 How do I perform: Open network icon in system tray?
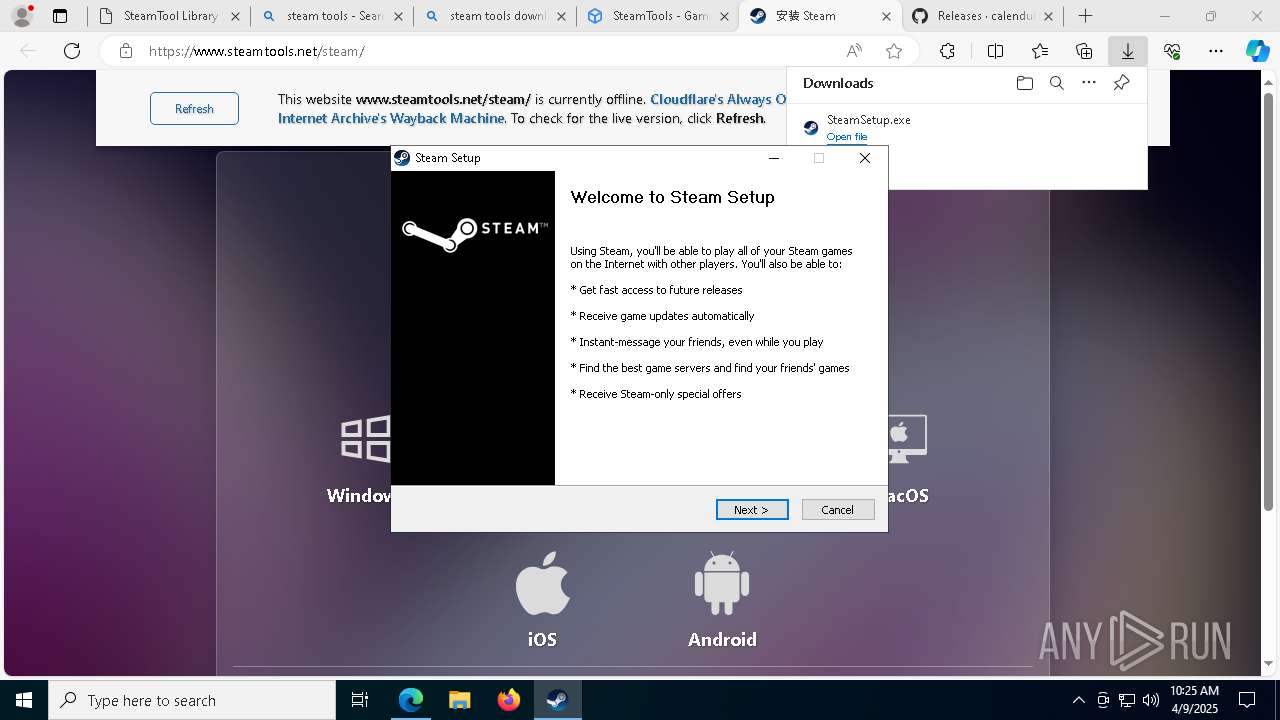click(x=1127, y=700)
